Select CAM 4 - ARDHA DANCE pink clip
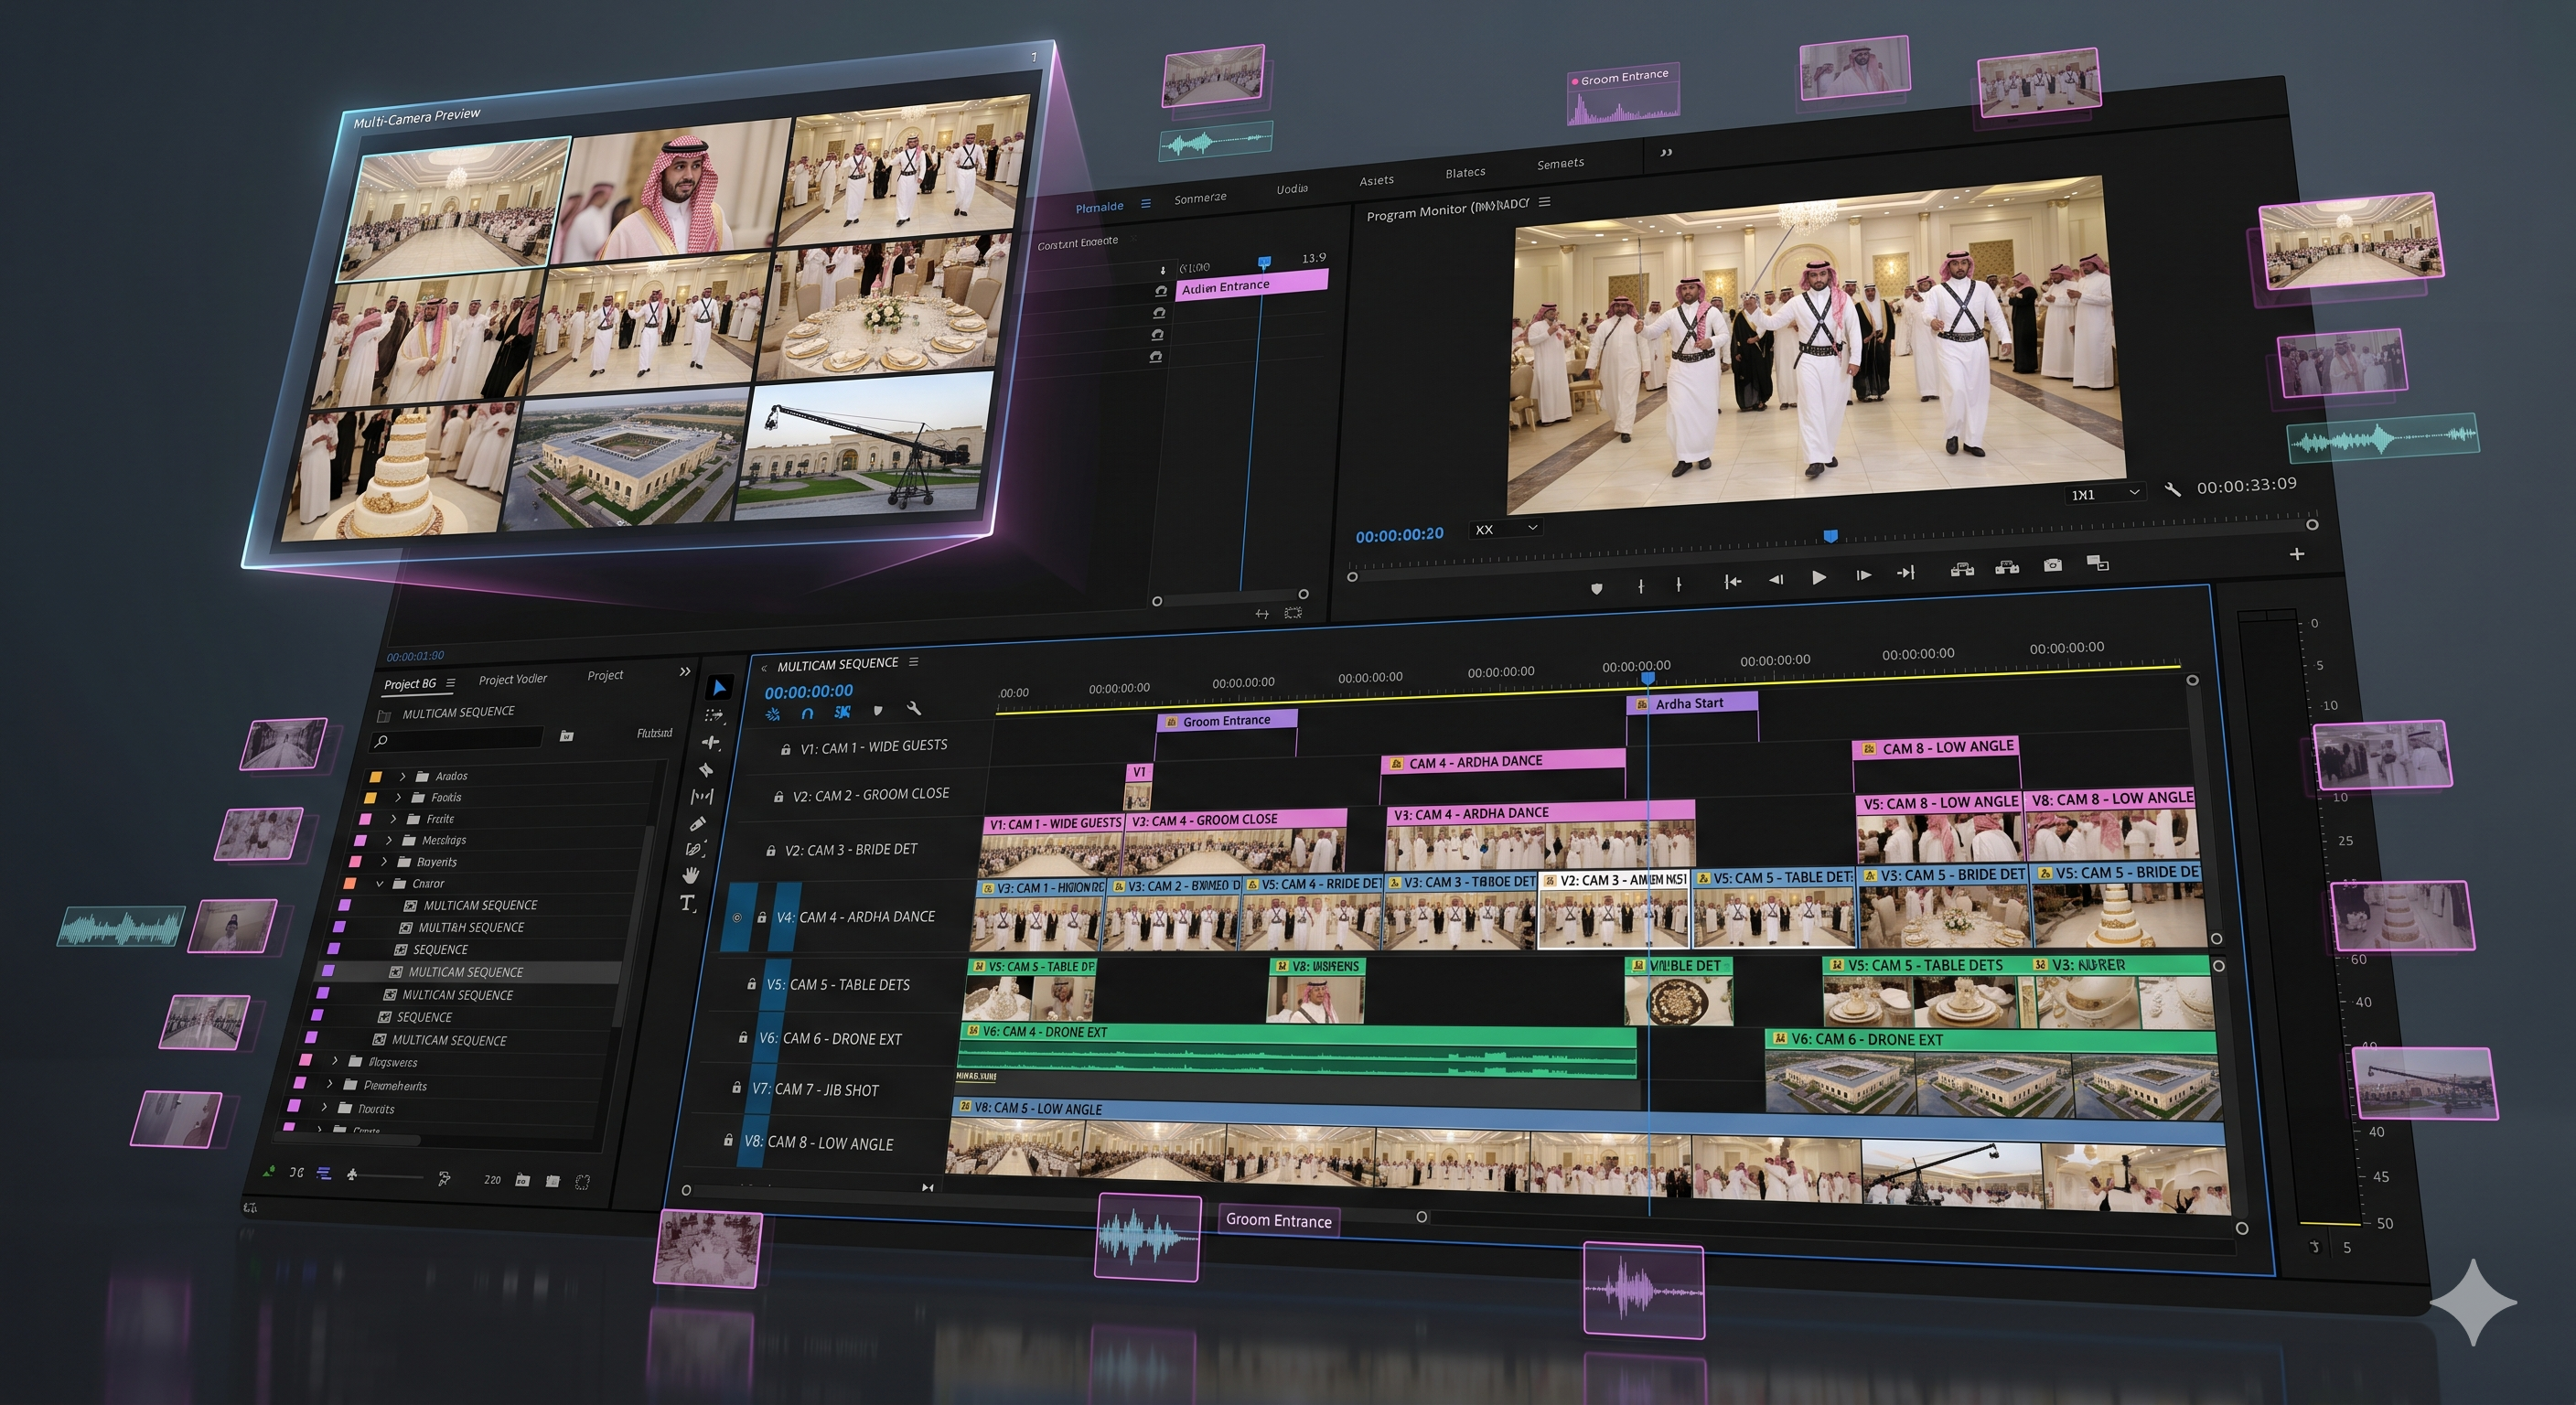 (1502, 762)
